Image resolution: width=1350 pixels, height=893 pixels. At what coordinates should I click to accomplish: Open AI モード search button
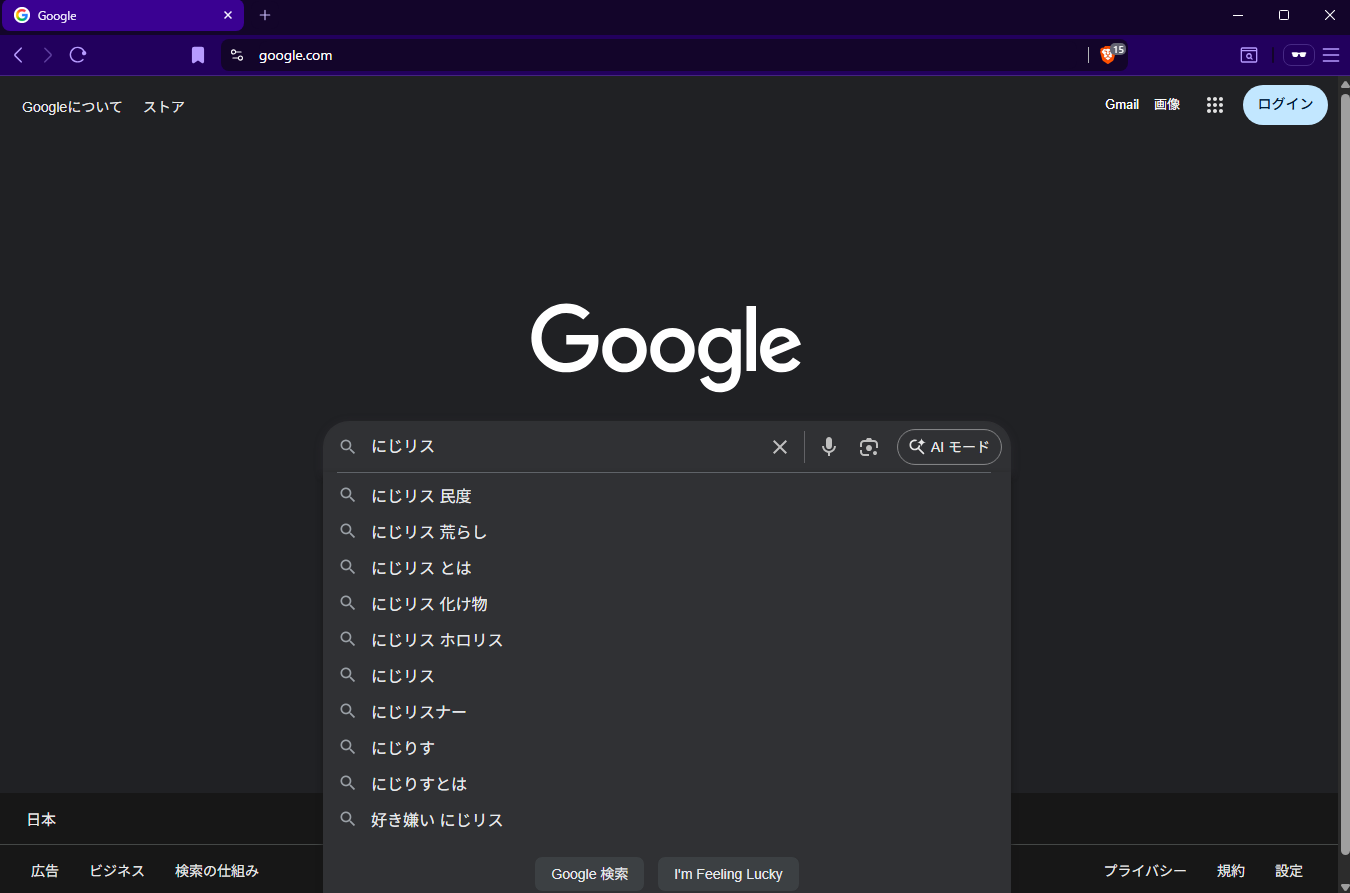coord(949,447)
